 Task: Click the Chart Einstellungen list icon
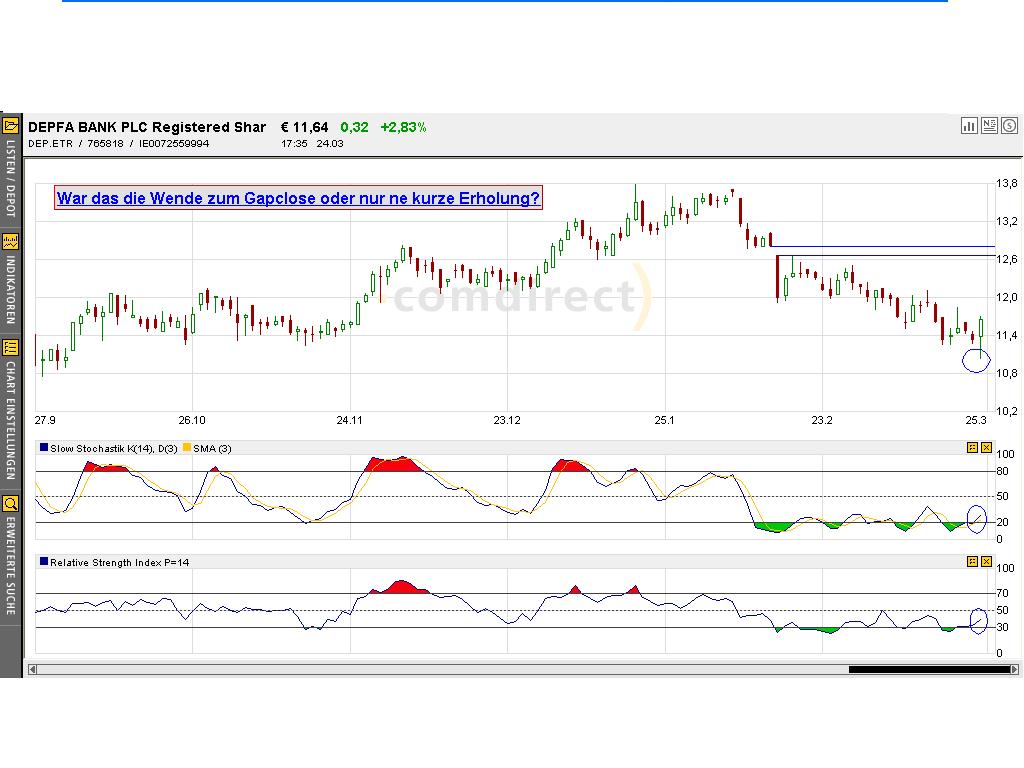pos(11,348)
